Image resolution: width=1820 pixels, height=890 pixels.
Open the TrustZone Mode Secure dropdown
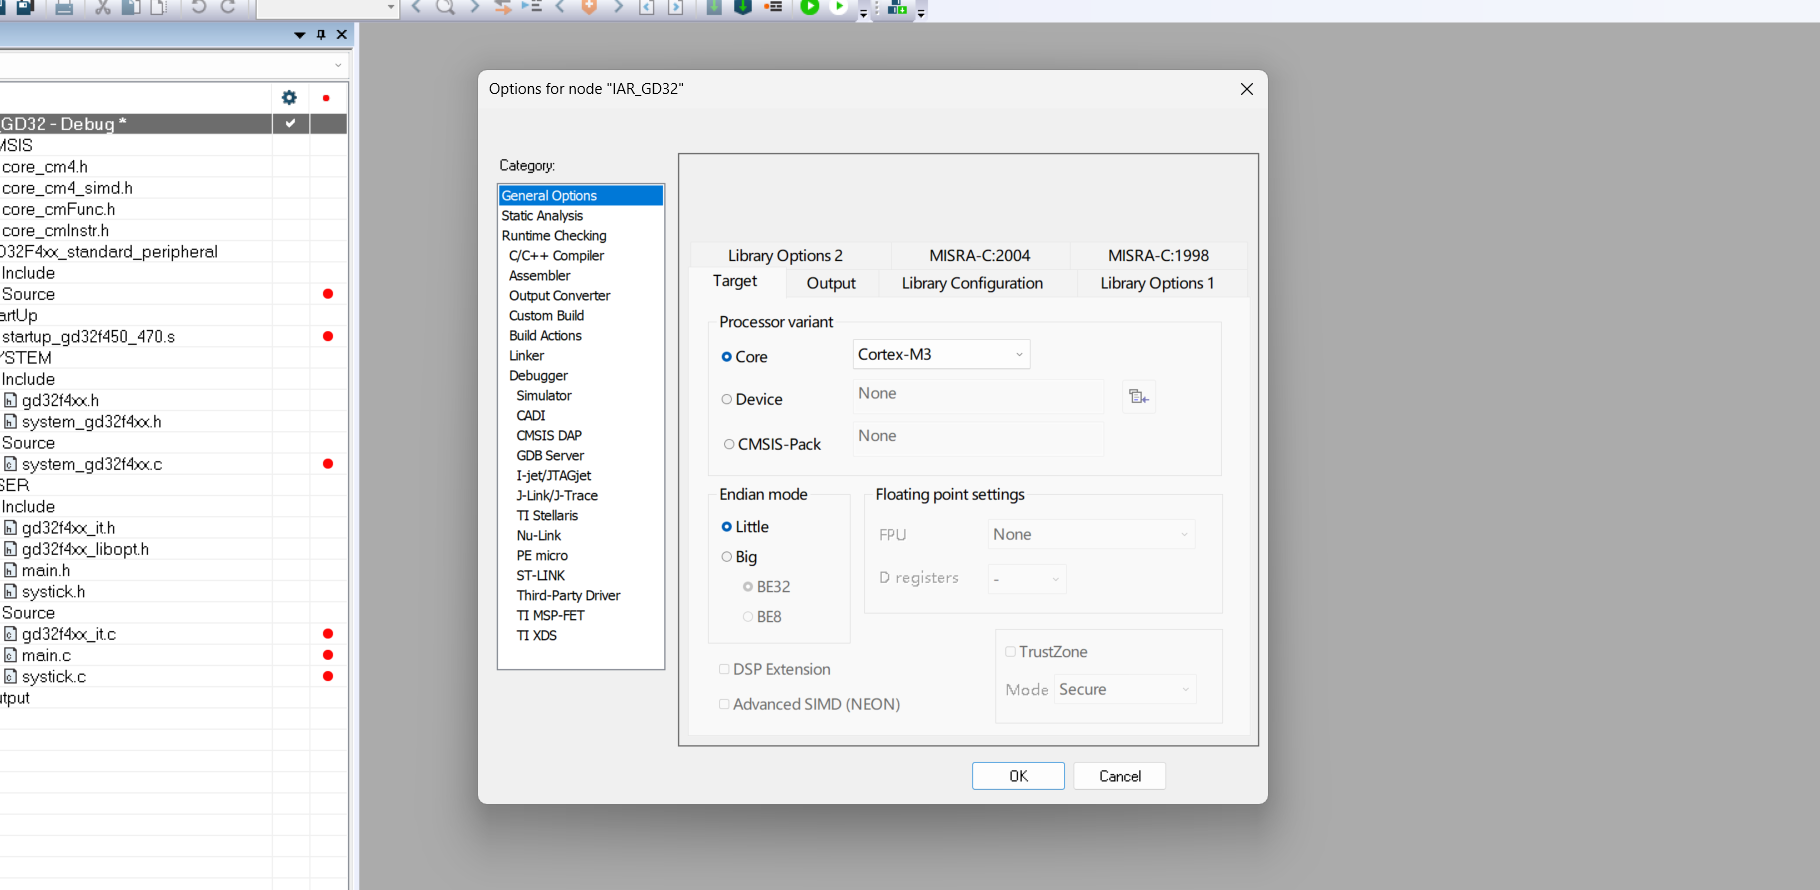[1125, 689]
